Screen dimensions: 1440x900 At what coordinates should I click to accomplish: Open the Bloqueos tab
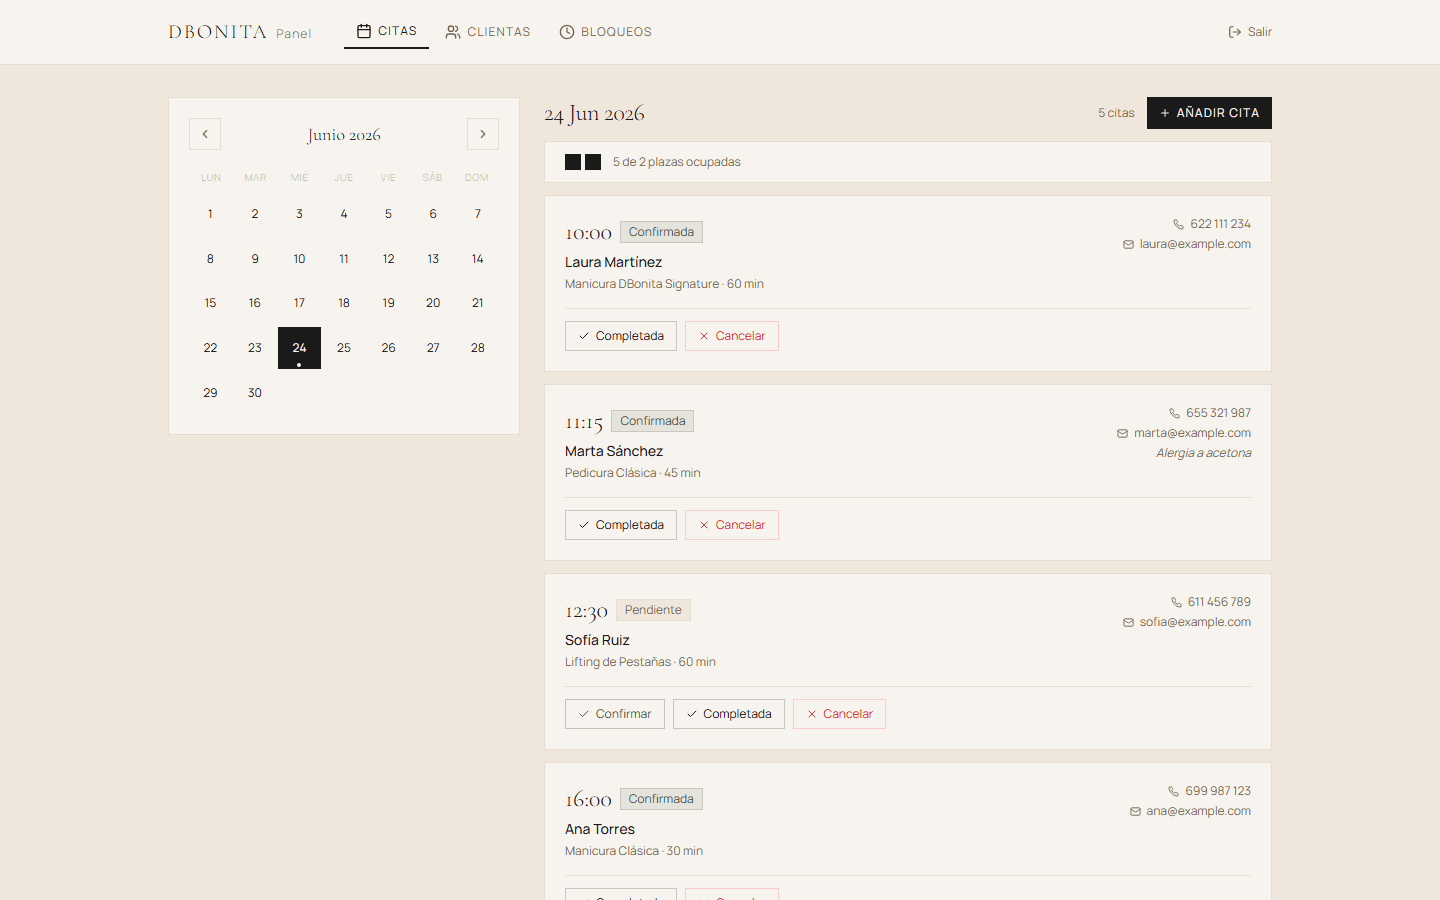pyautogui.click(x=605, y=32)
